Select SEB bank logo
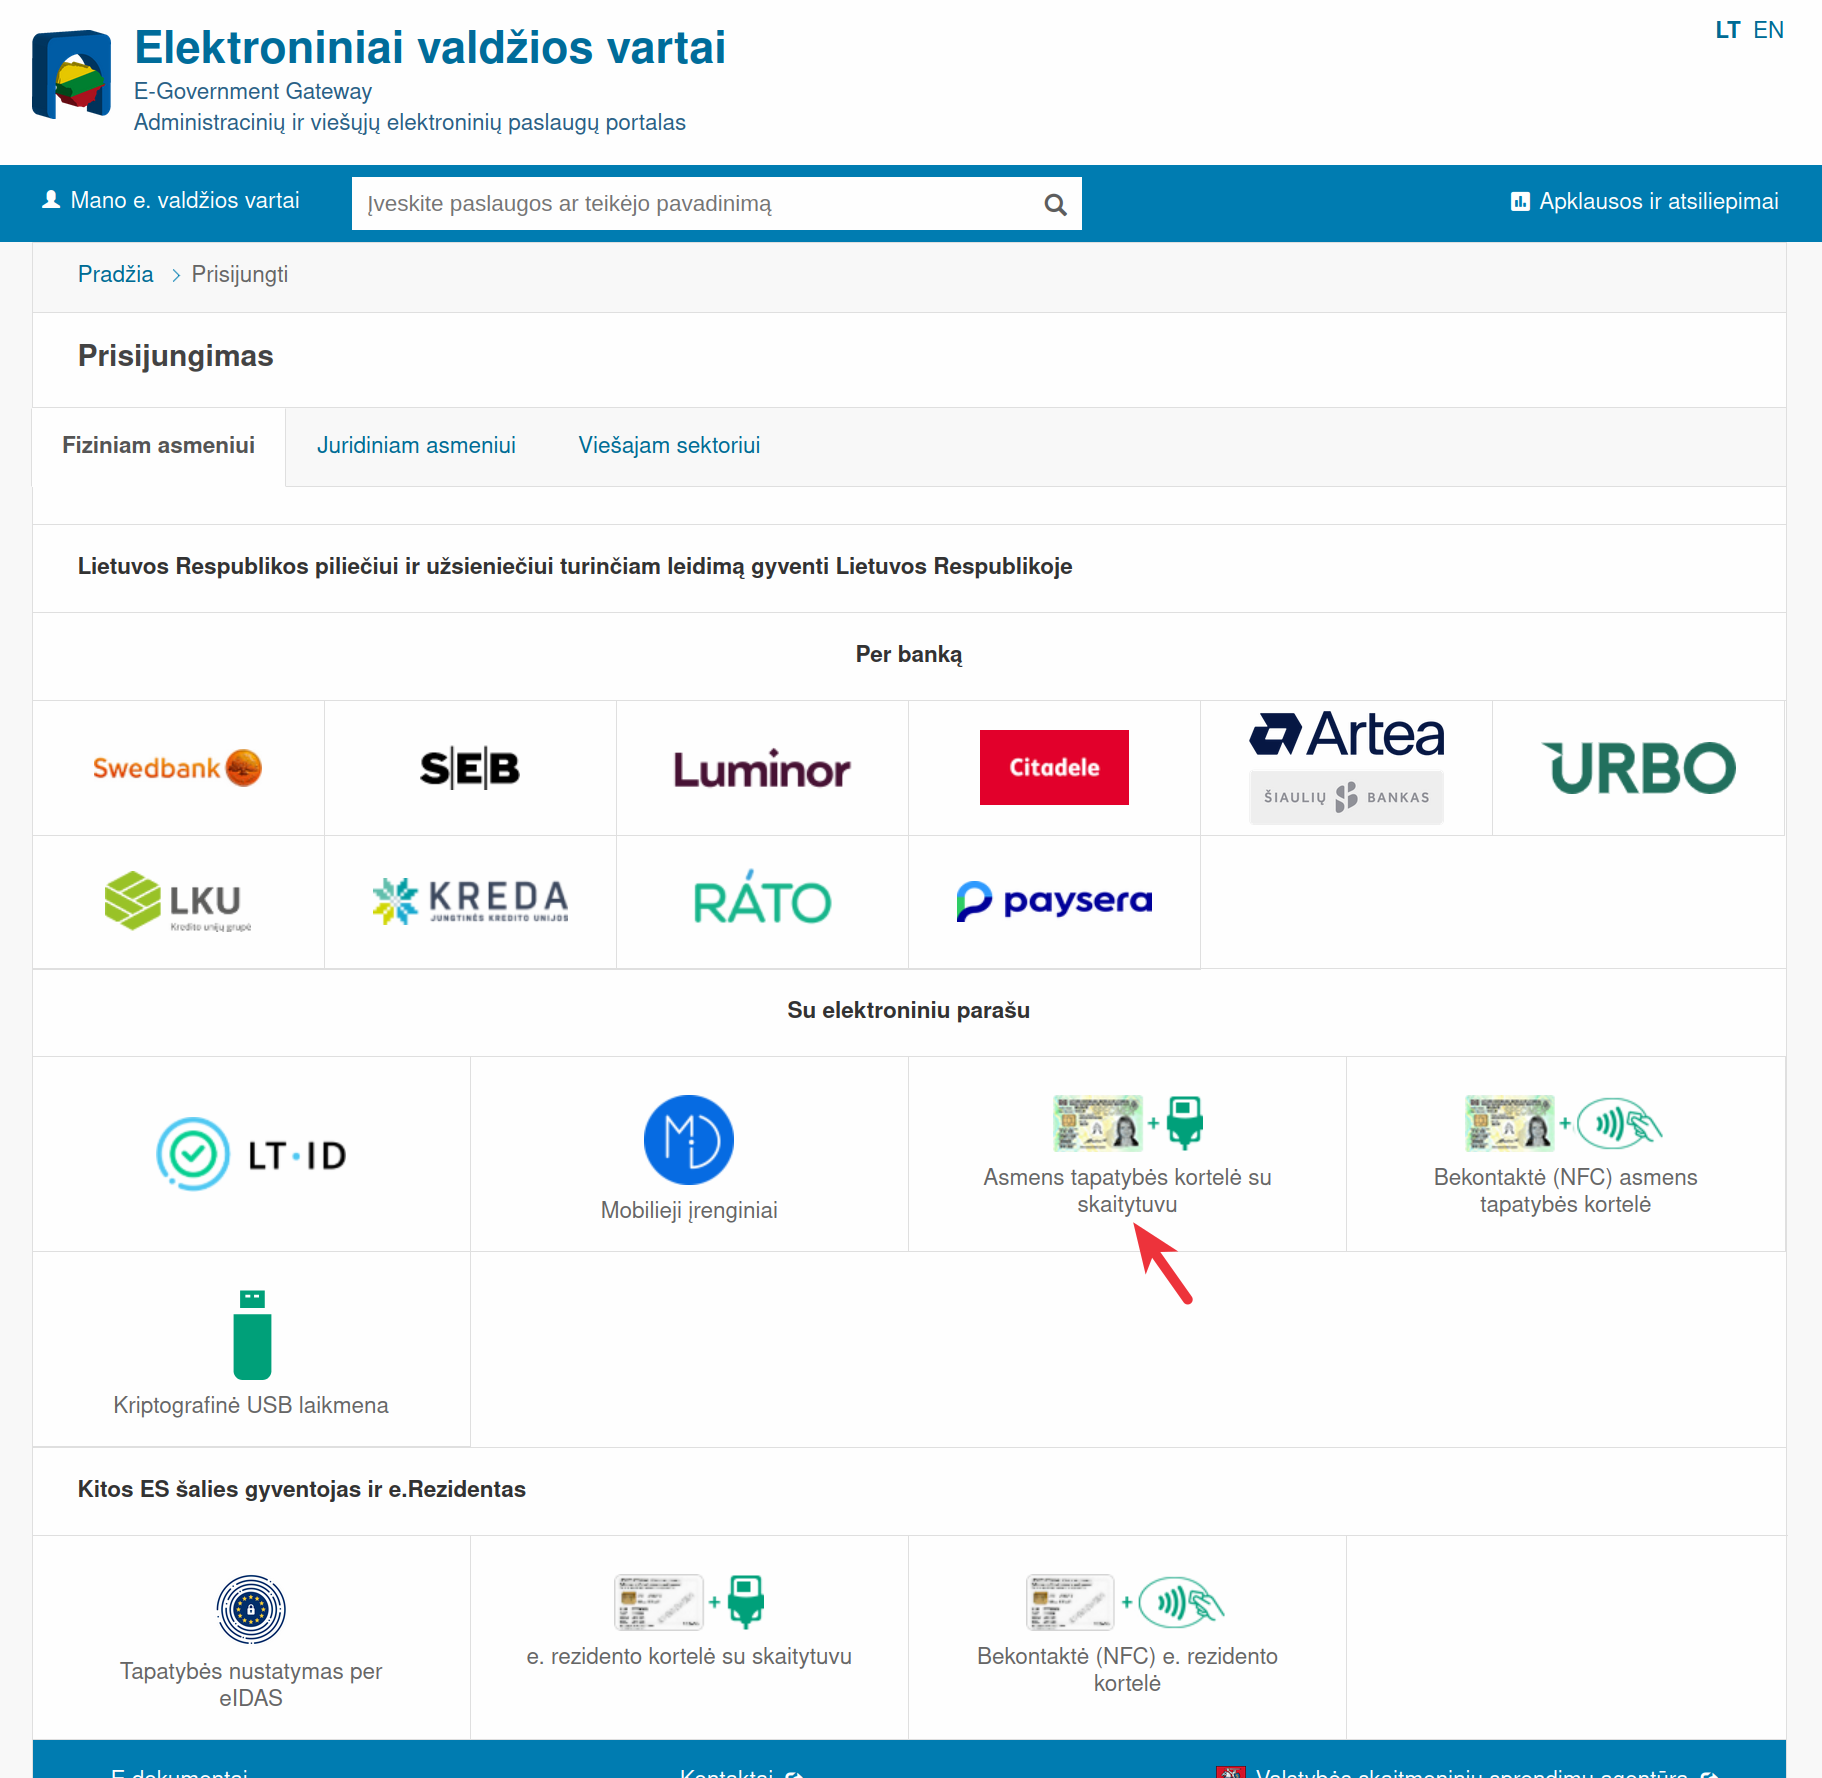This screenshot has width=1822, height=1778. tap(470, 768)
